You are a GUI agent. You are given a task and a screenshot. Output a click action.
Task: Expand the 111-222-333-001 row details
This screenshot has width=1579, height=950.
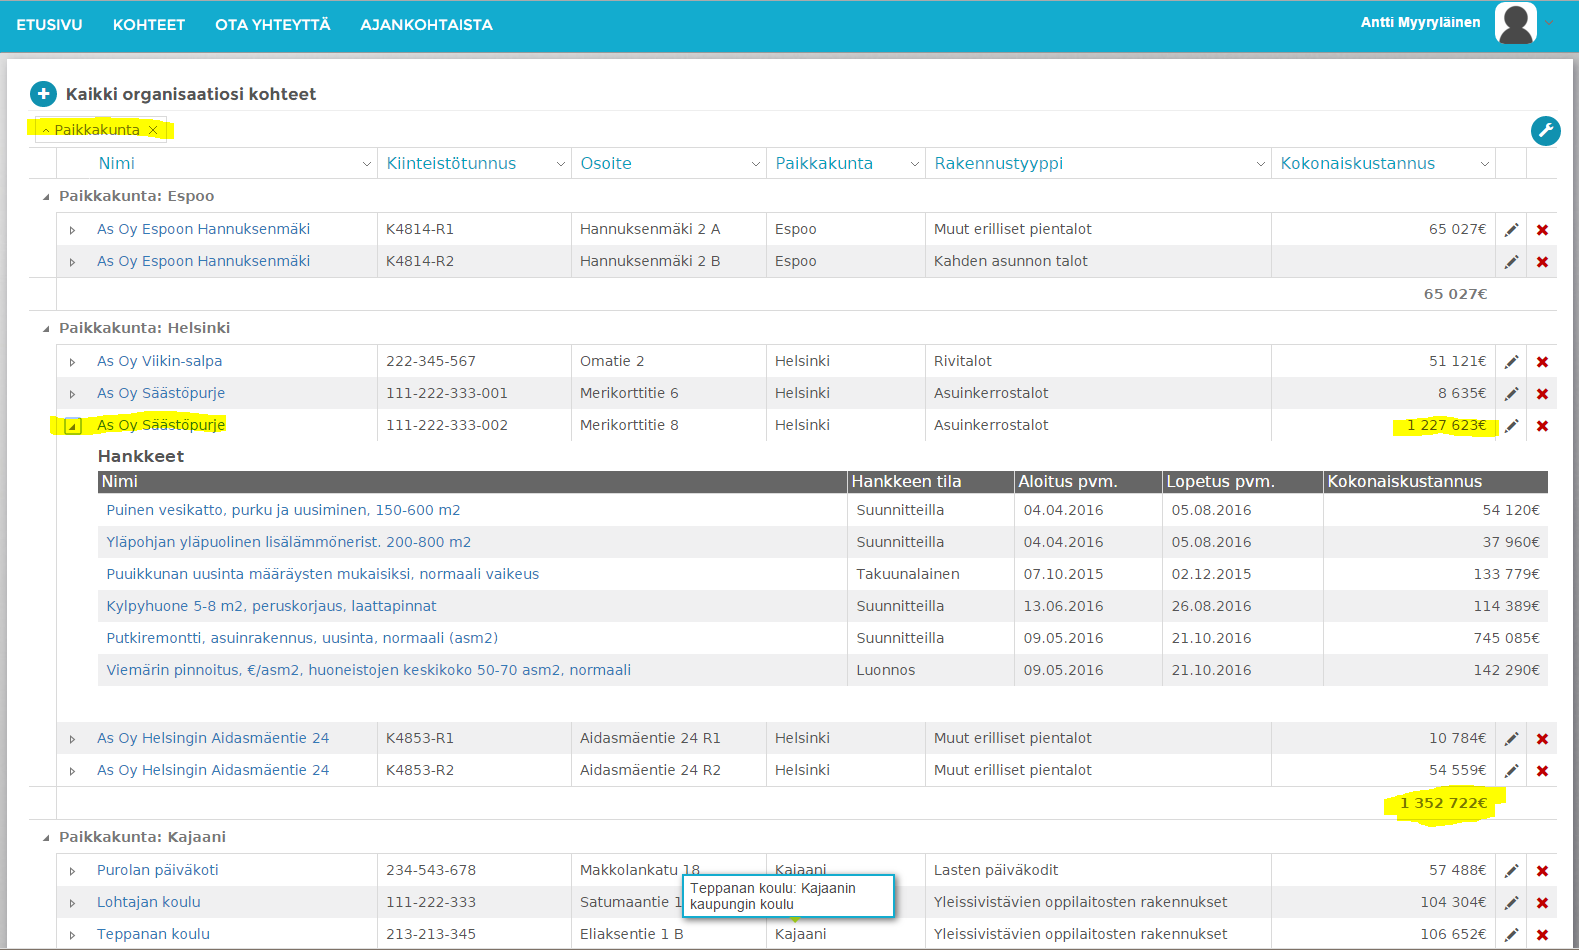[72, 394]
